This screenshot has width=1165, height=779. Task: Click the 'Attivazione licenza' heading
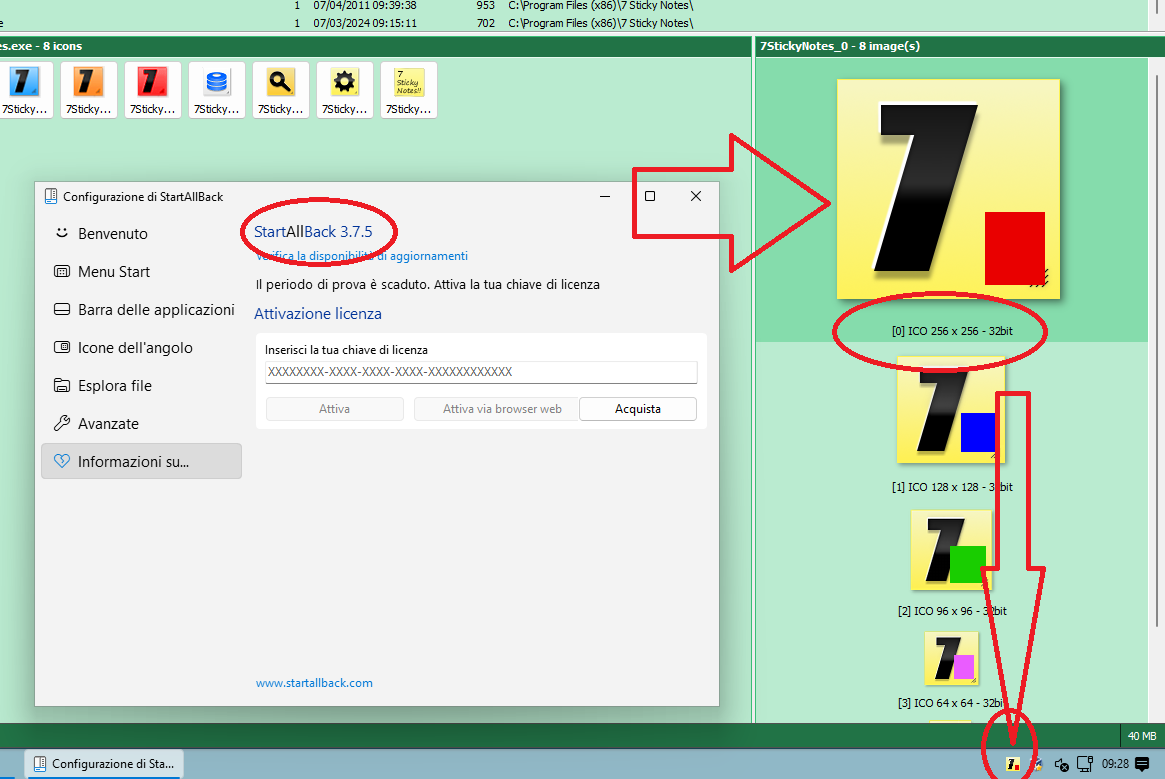point(318,314)
